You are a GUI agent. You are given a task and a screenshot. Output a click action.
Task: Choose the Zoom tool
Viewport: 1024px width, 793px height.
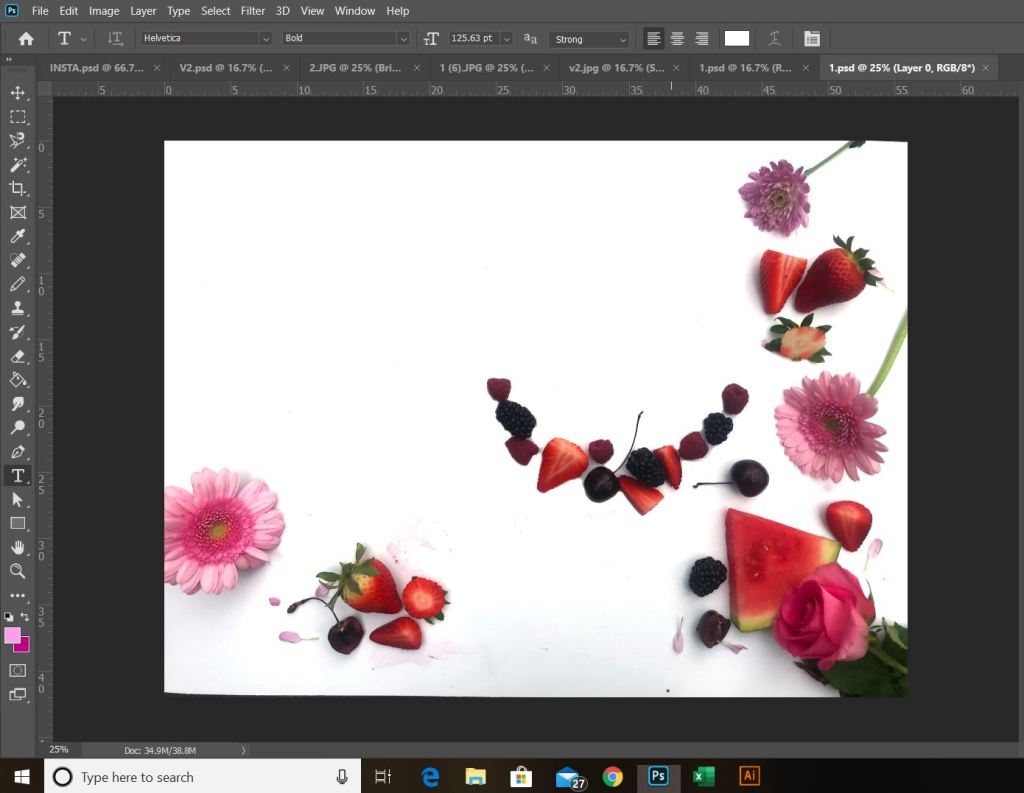coord(17,571)
